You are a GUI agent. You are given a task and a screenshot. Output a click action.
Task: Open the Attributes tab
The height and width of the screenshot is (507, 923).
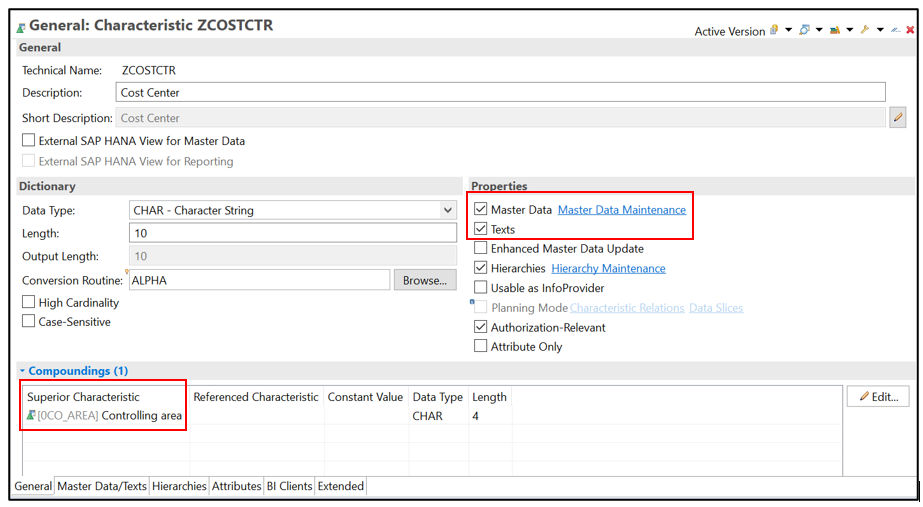coord(236,486)
